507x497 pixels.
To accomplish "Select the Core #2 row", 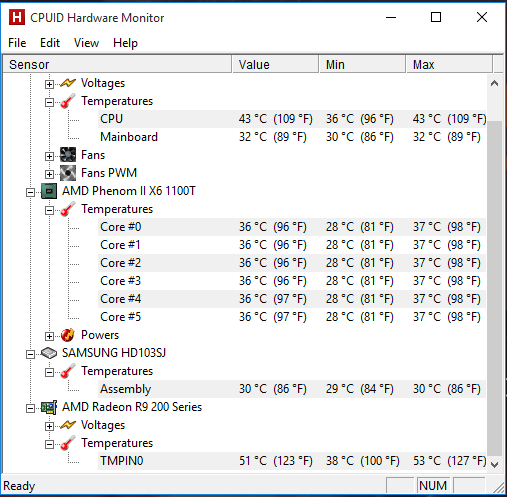I will 292,263.
